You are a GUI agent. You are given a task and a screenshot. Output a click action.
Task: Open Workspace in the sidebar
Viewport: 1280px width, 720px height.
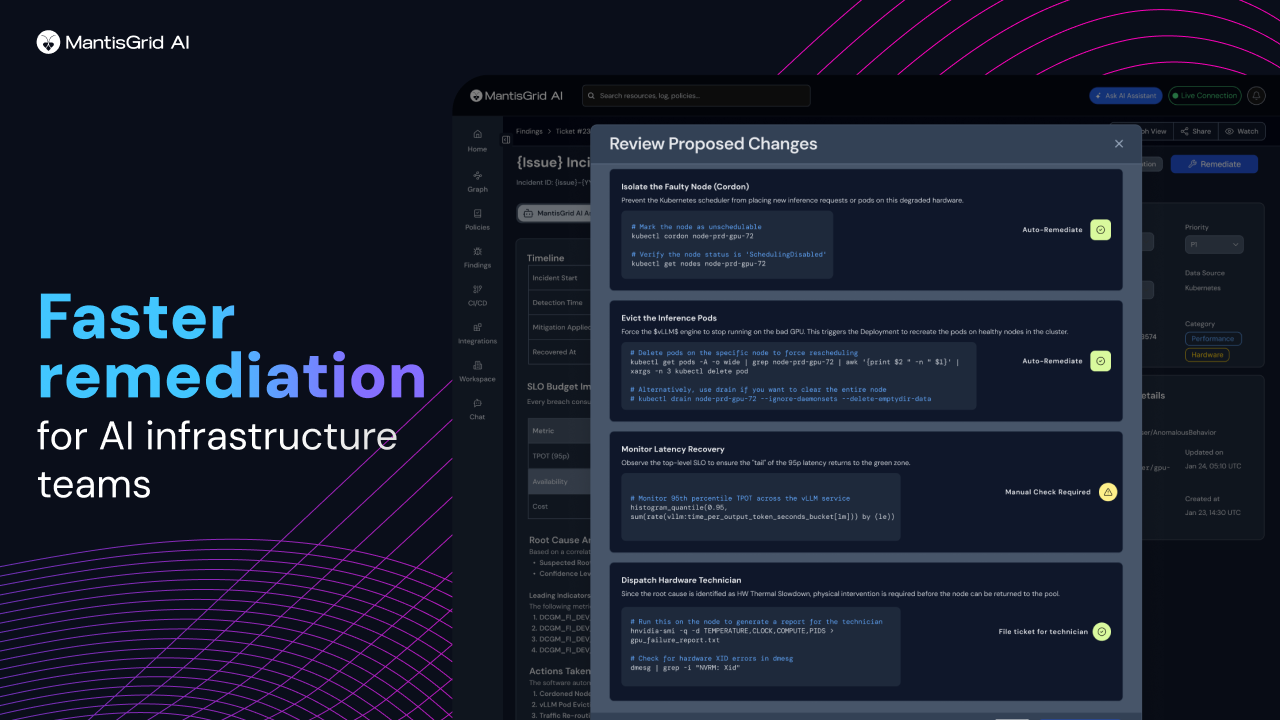(x=477, y=371)
